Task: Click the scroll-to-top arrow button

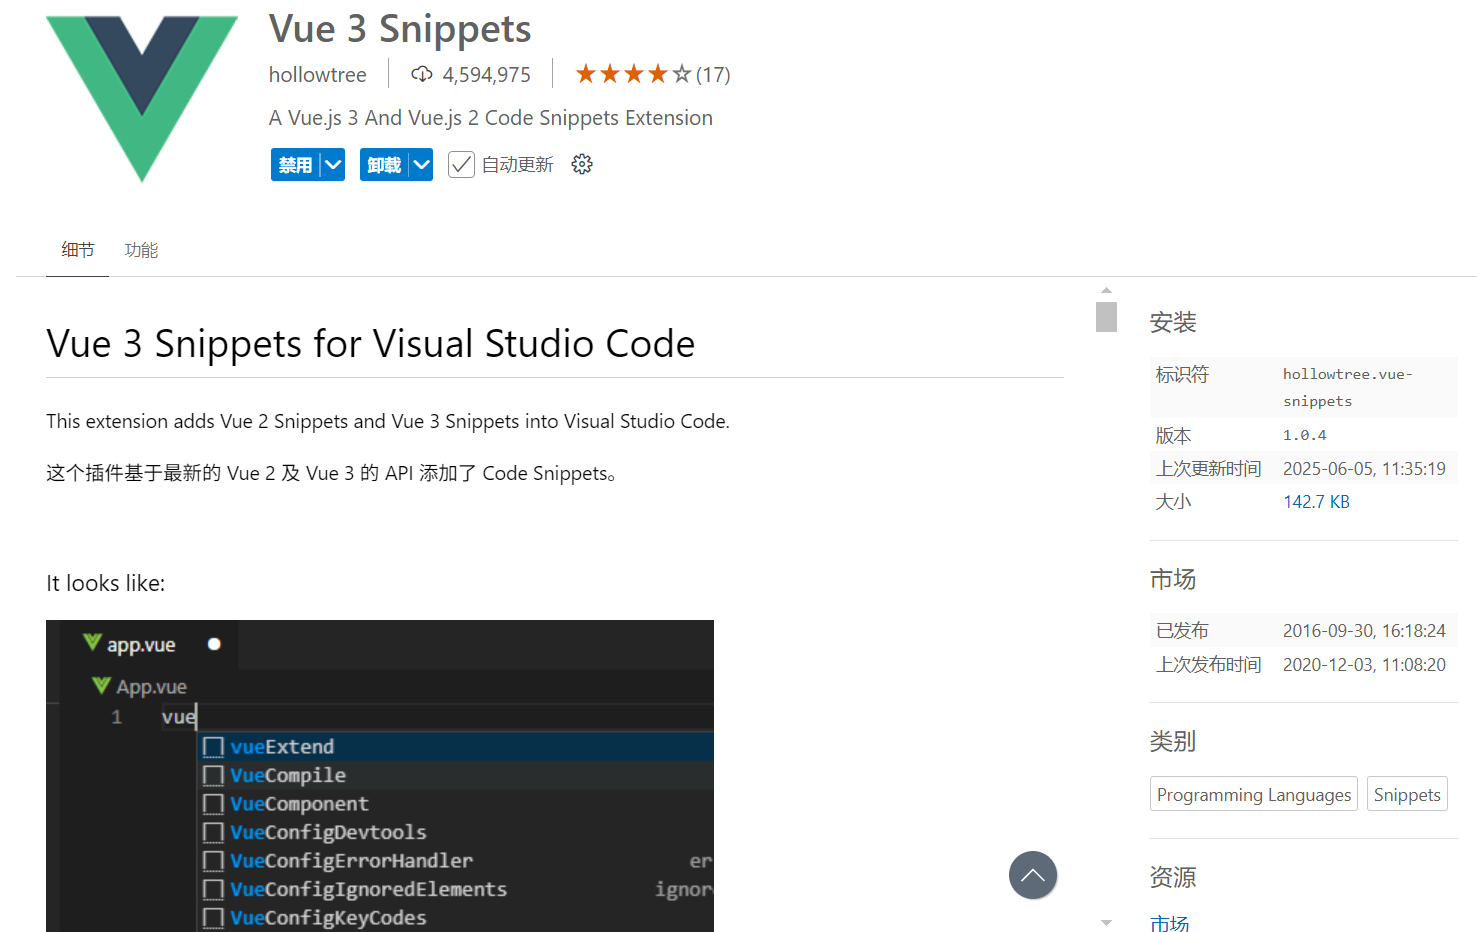Action: (1033, 875)
